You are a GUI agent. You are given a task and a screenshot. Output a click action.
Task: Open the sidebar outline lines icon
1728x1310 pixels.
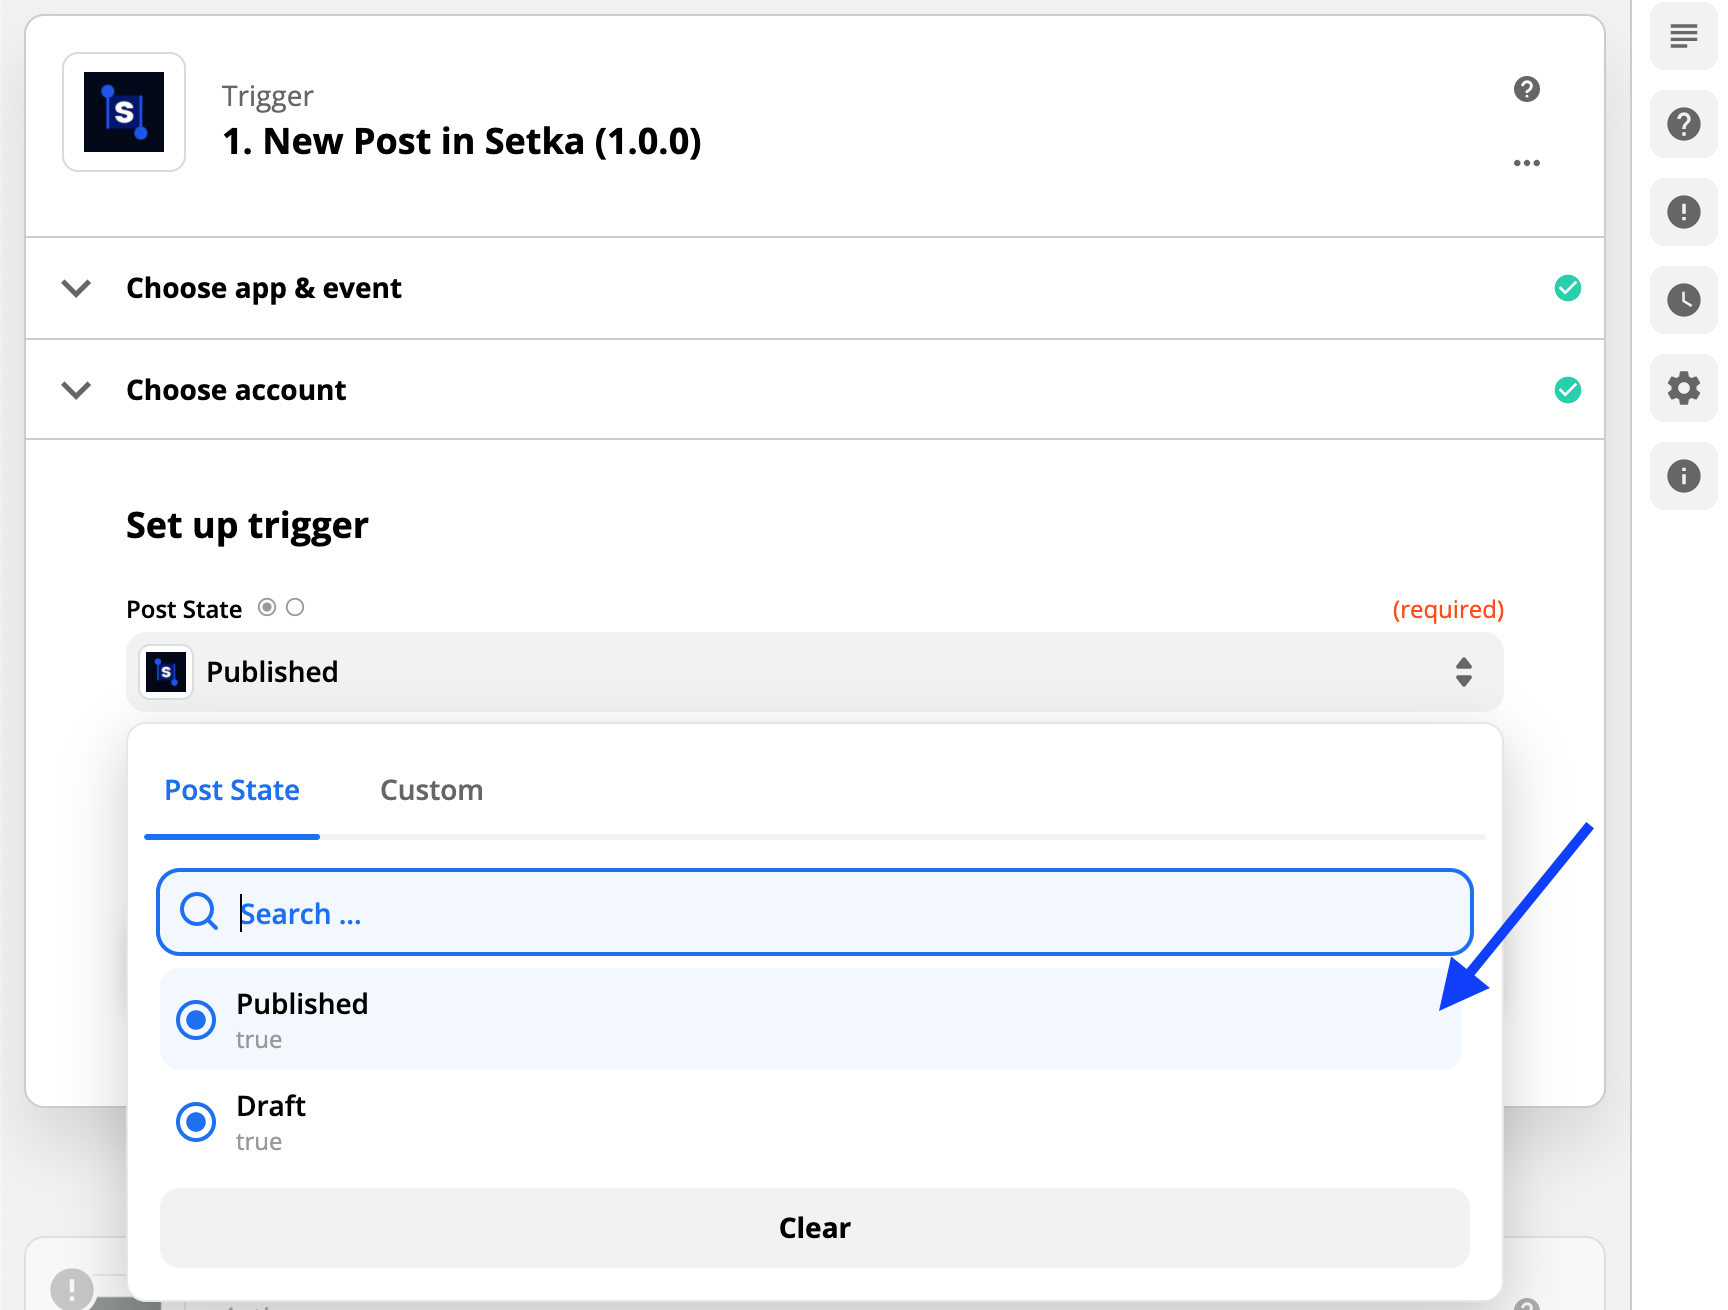[1683, 37]
